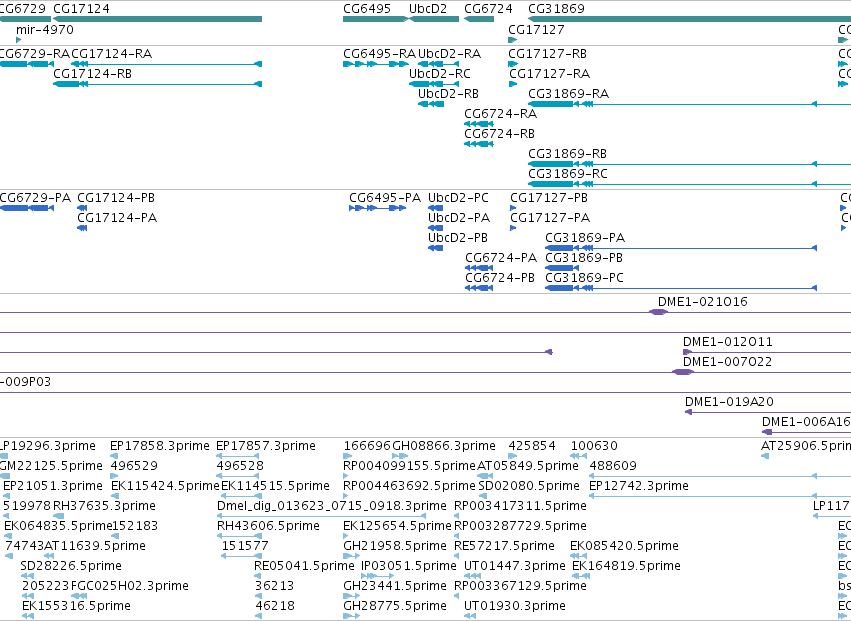The height and width of the screenshot is (621, 851).
Task: Click the CG6495-PA protein label
Action: point(385,198)
